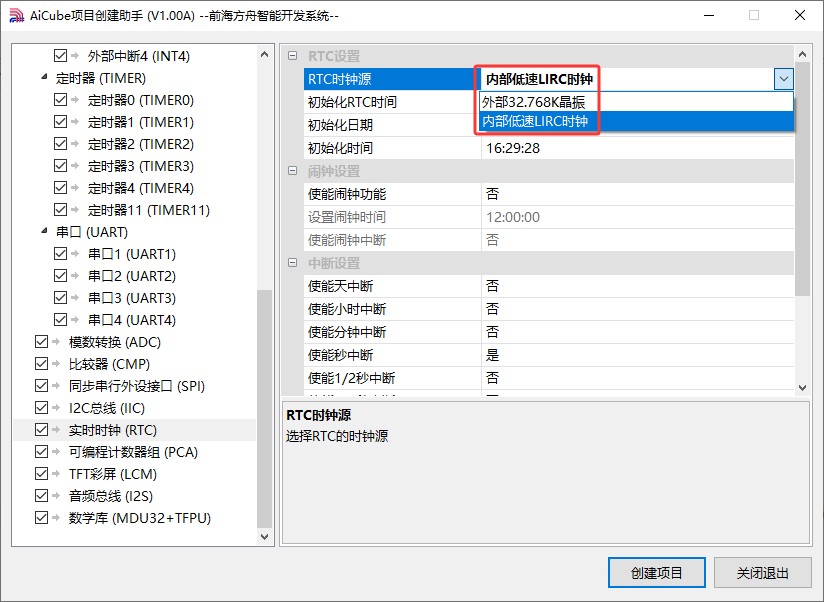Select the 初始化日期 property row
Viewport: 824px width, 602px height.
[391, 125]
